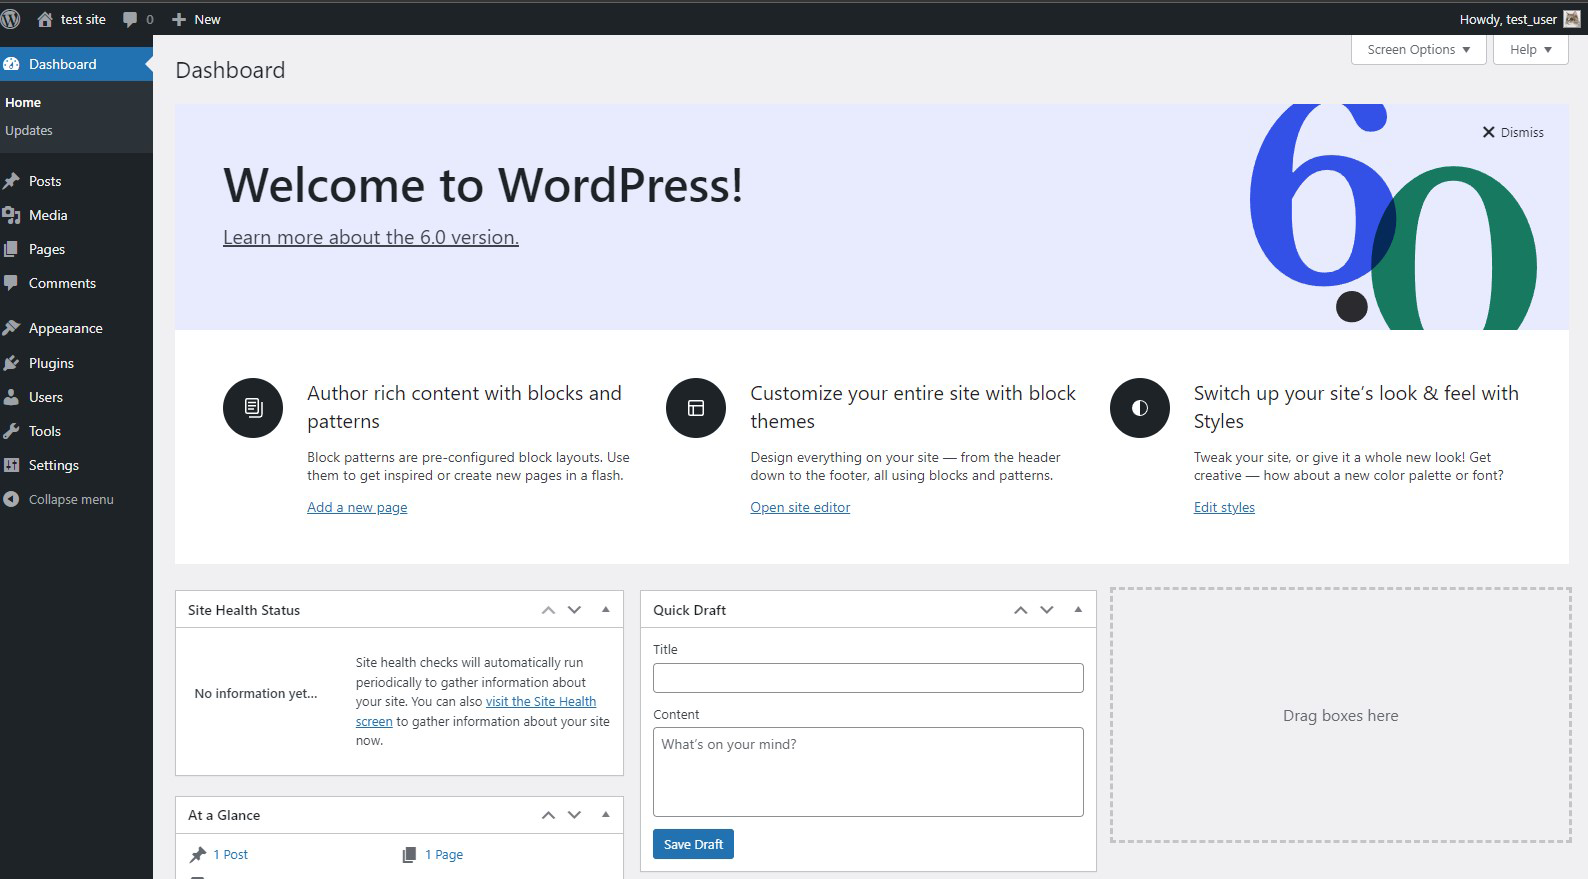Click the Collapse menu arrow icon
The image size is (1588, 879).
click(11, 499)
